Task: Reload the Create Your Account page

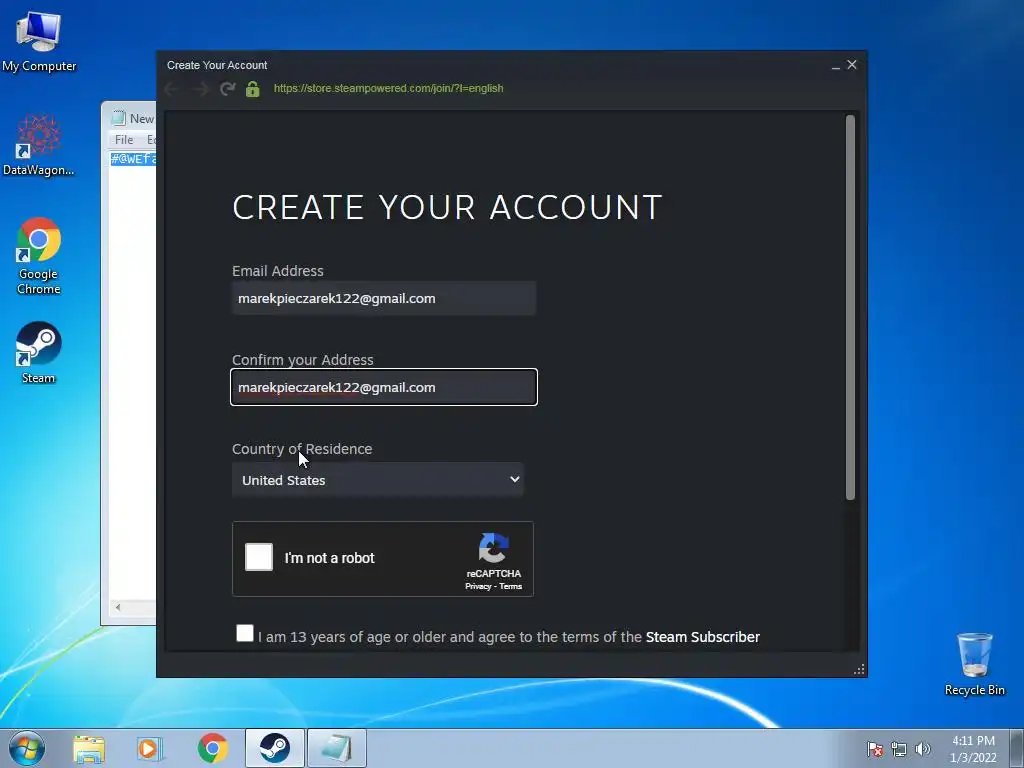Action: click(227, 89)
